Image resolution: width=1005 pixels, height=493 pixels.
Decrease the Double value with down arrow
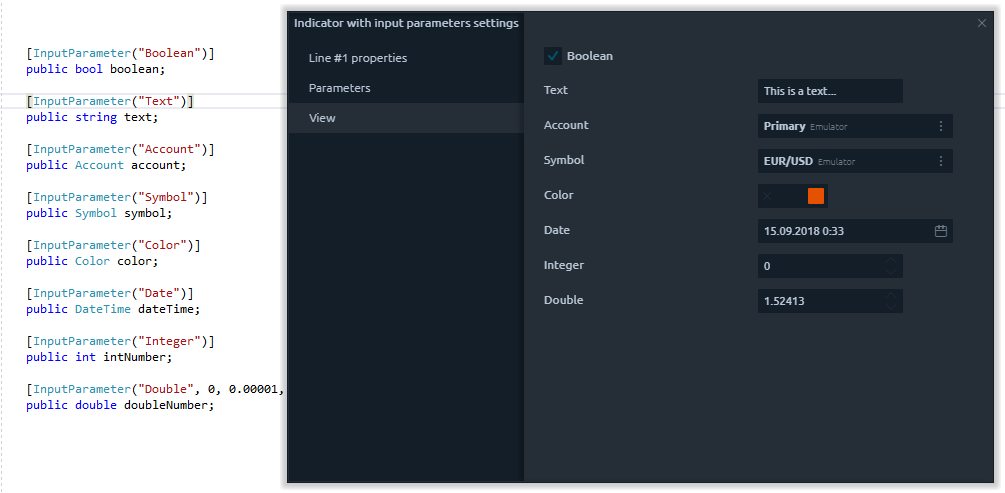[x=891, y=306]
